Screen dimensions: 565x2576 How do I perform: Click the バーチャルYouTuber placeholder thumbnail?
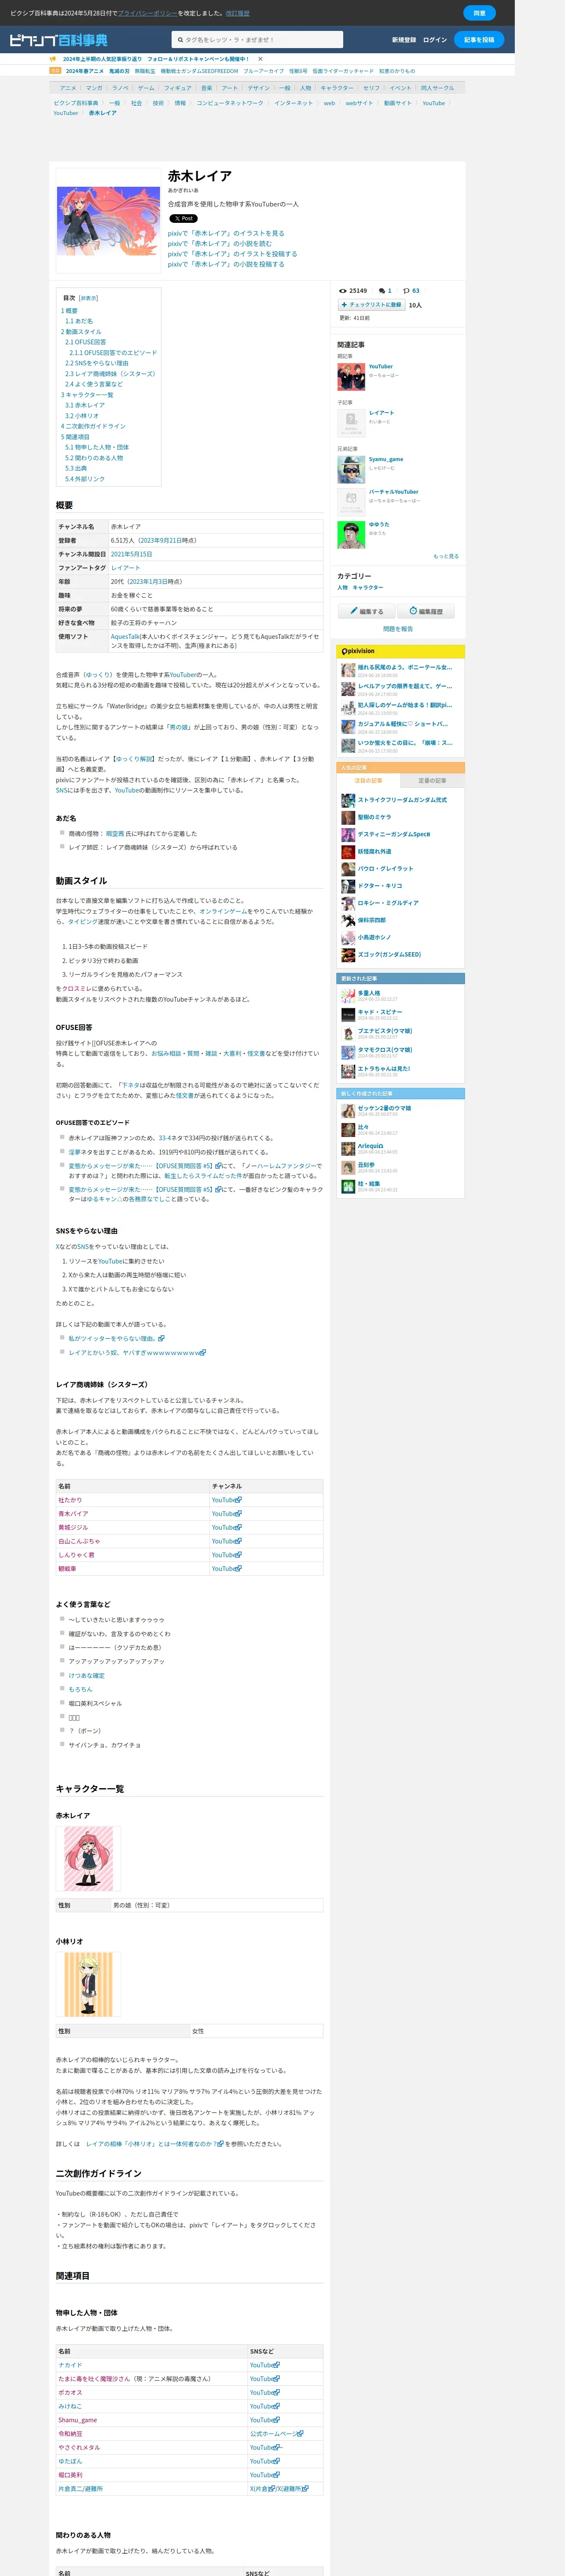[351, 502]
